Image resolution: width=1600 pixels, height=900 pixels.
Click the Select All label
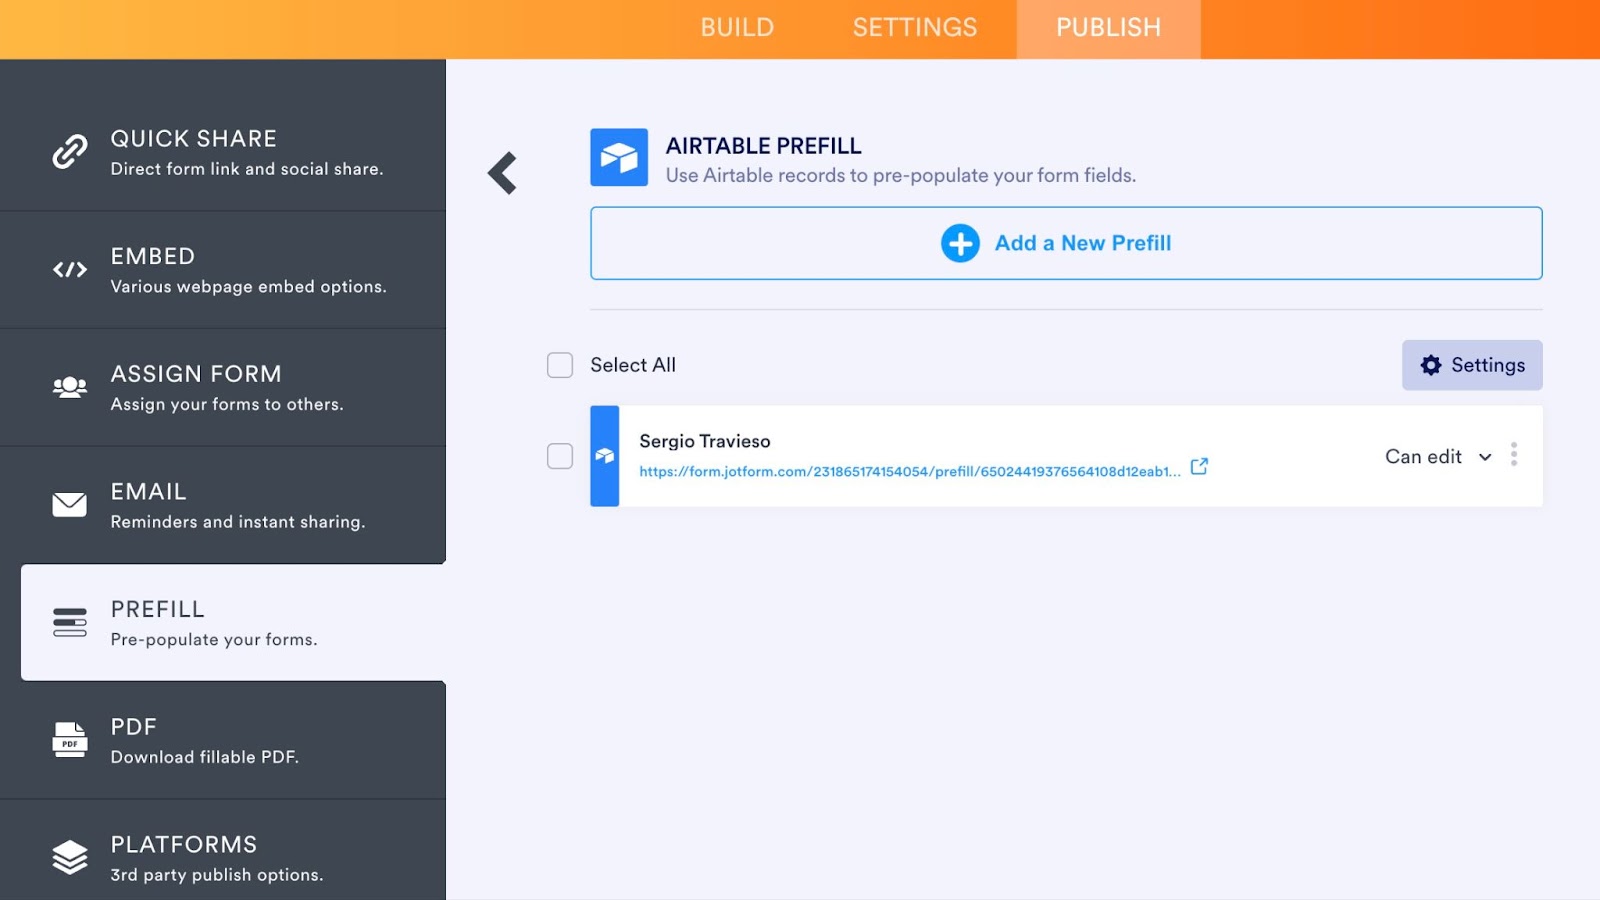(x=633, y=365)
